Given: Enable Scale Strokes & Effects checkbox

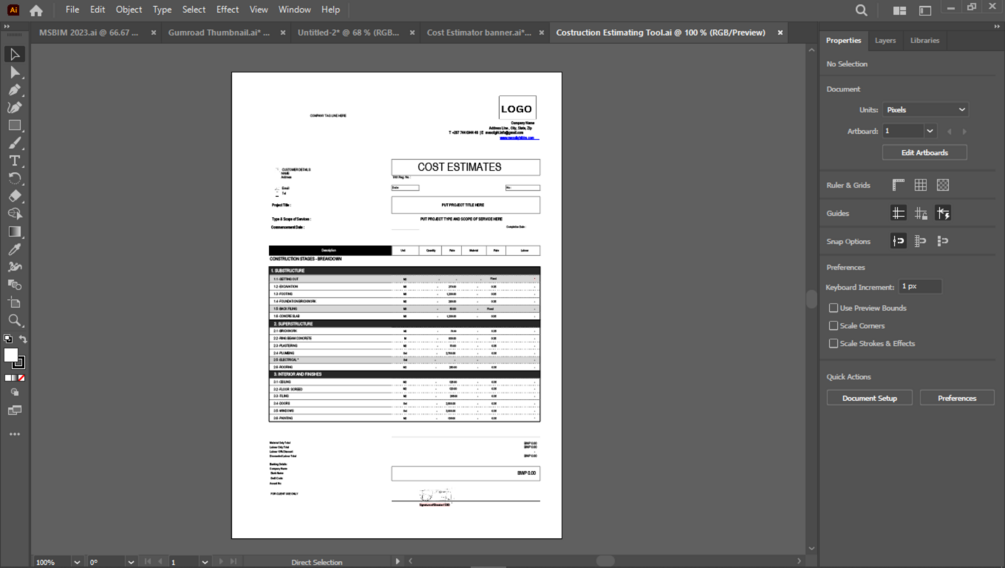Looking at the screenshot, I should click(x=833, y=344).
